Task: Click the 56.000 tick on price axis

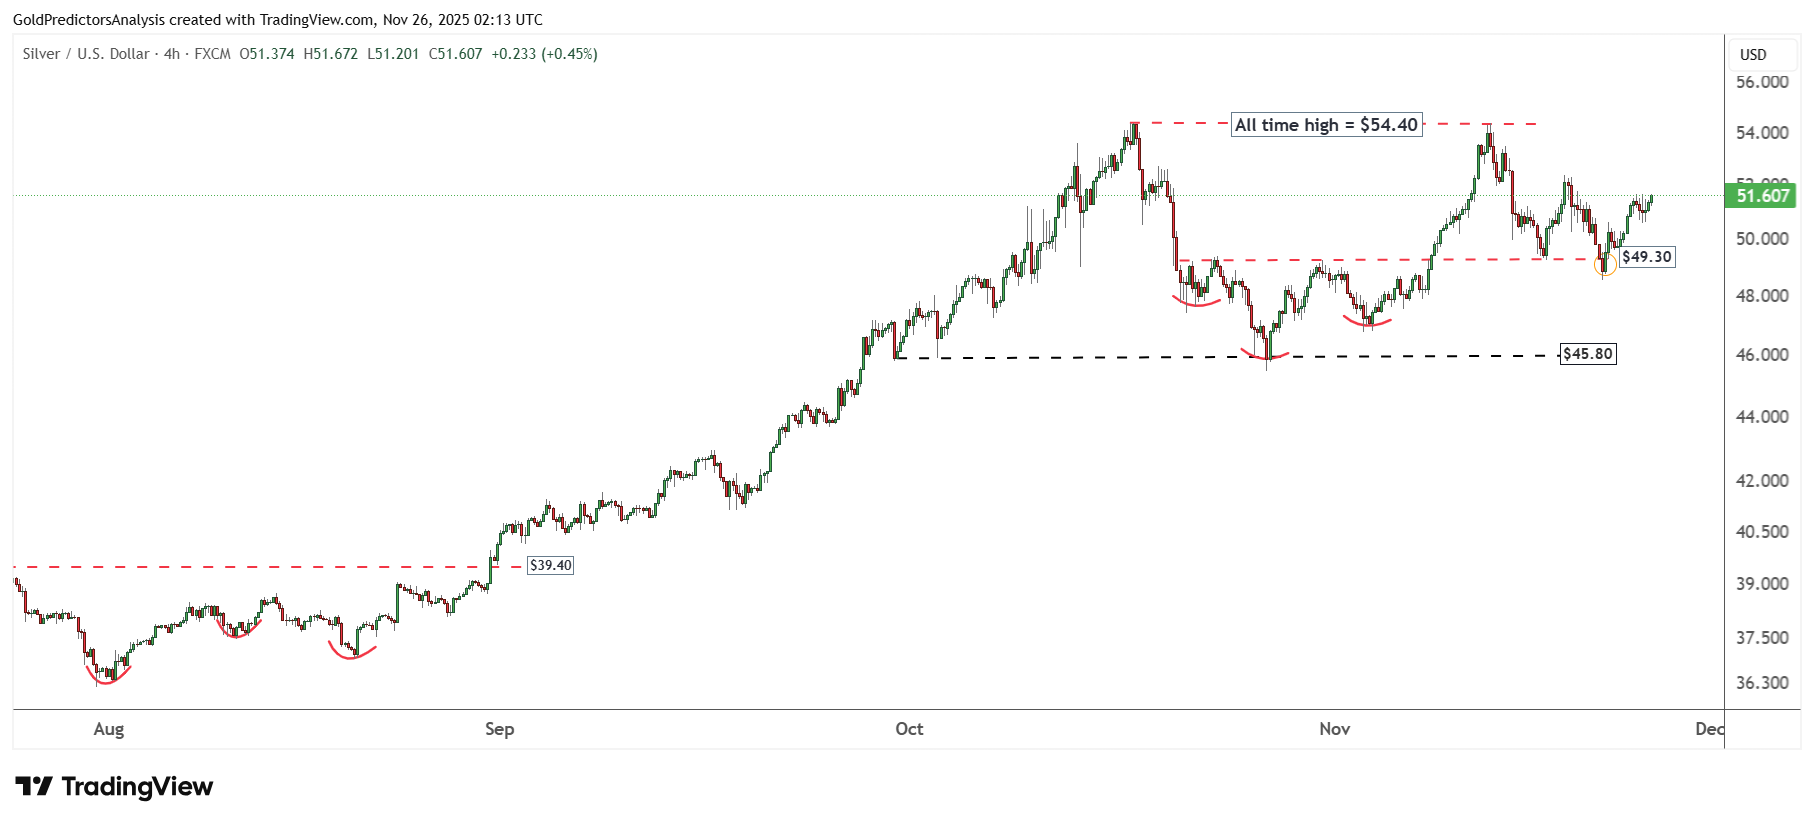Action: pos(1761,82)
